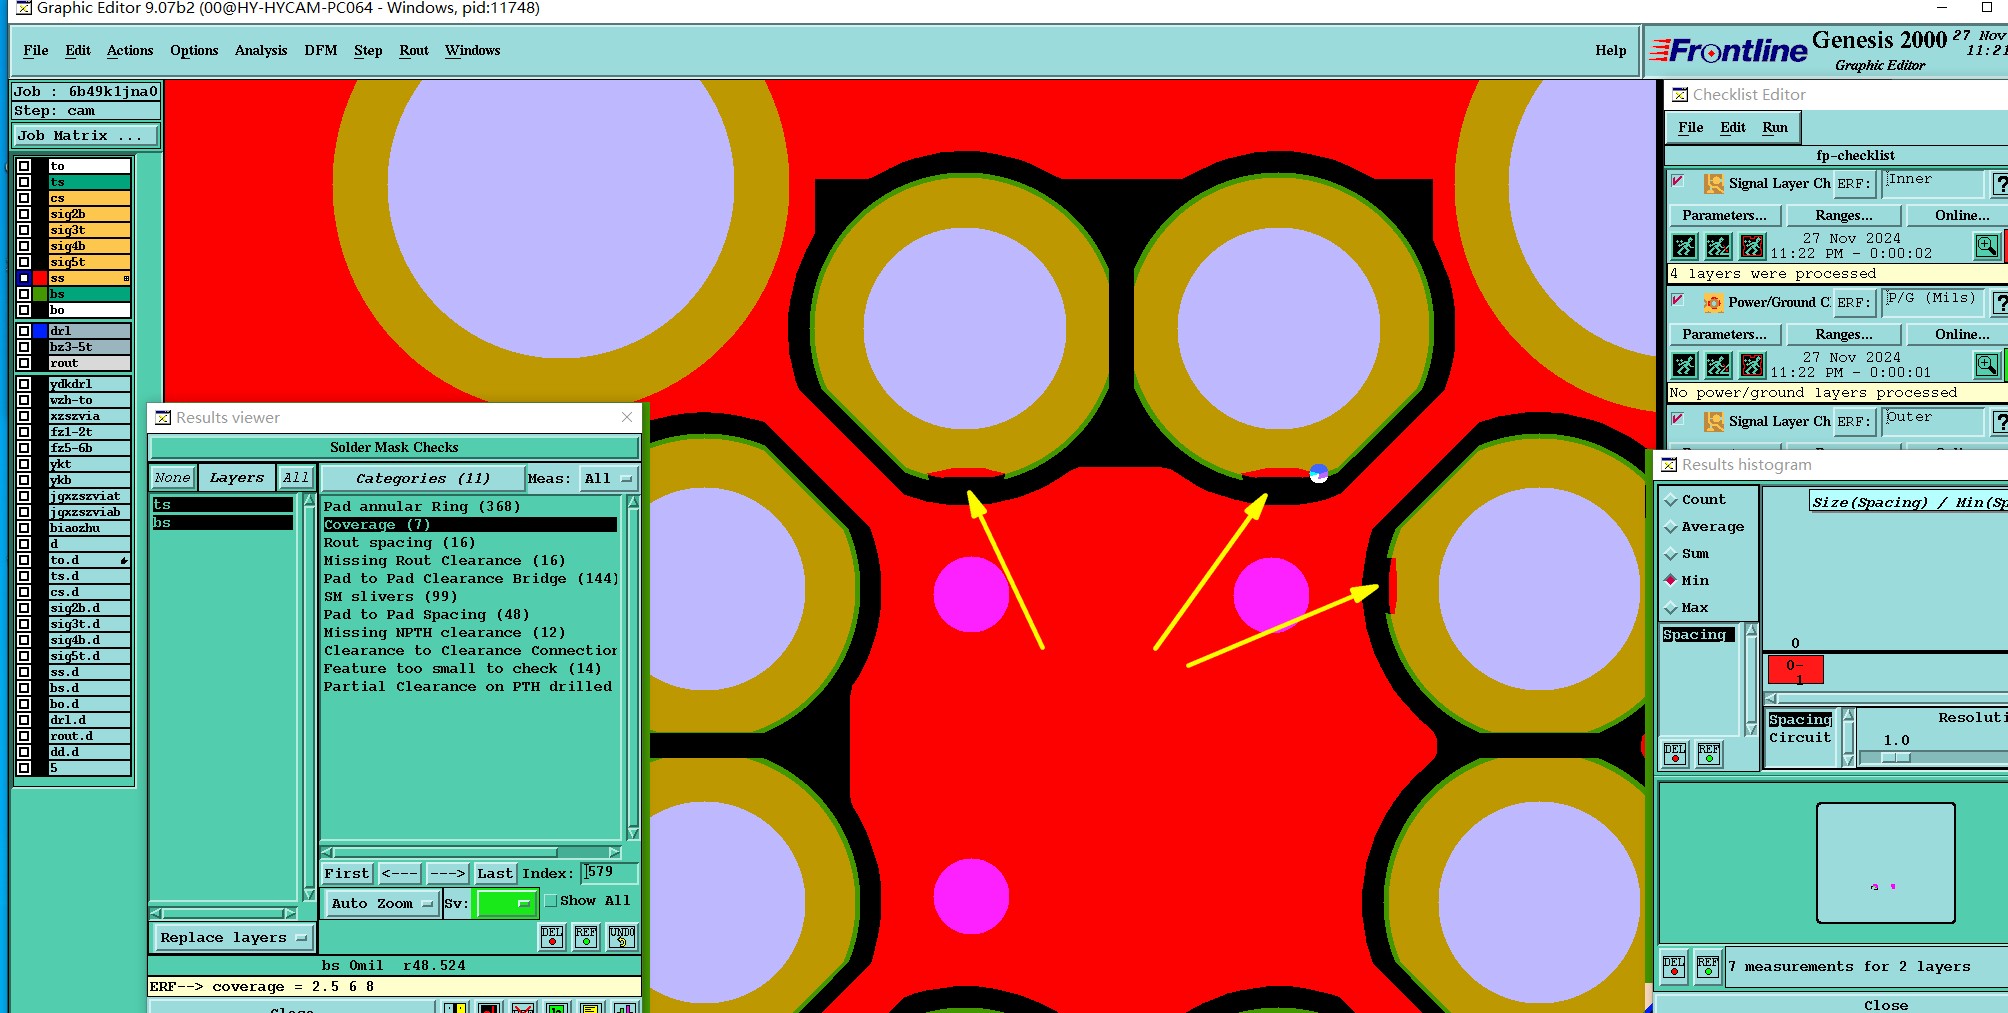Click REF icon beside measurements status text
Screen dimensions: 2008x1013
tap(1708, 966)
